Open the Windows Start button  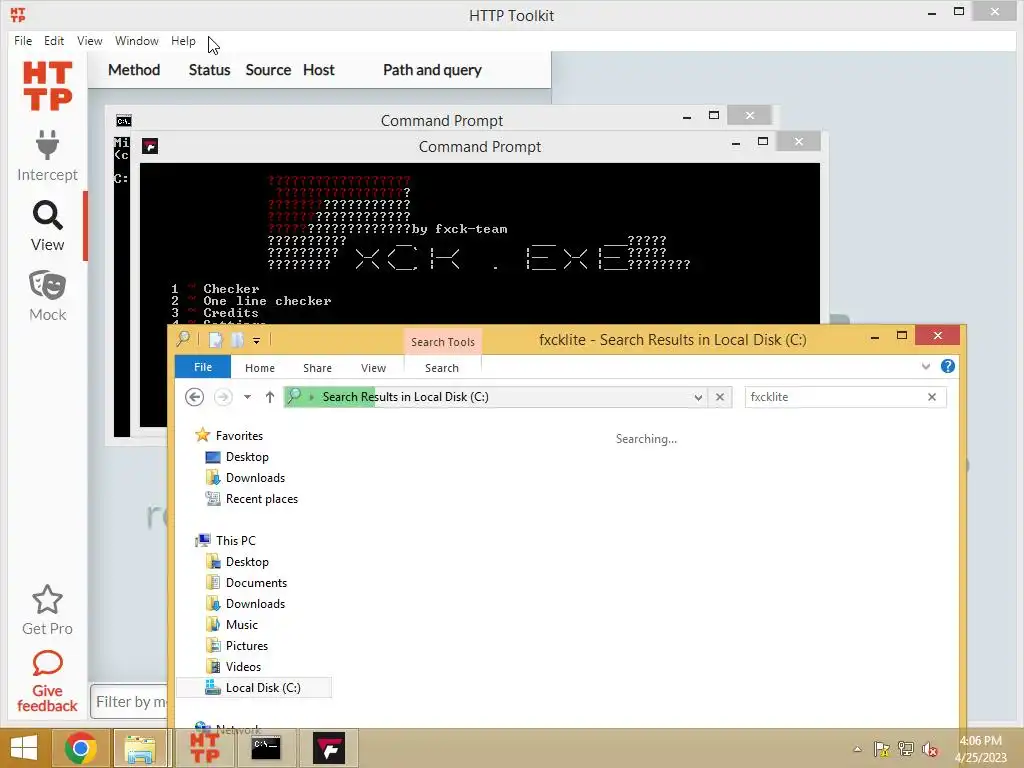coord(24,748)
